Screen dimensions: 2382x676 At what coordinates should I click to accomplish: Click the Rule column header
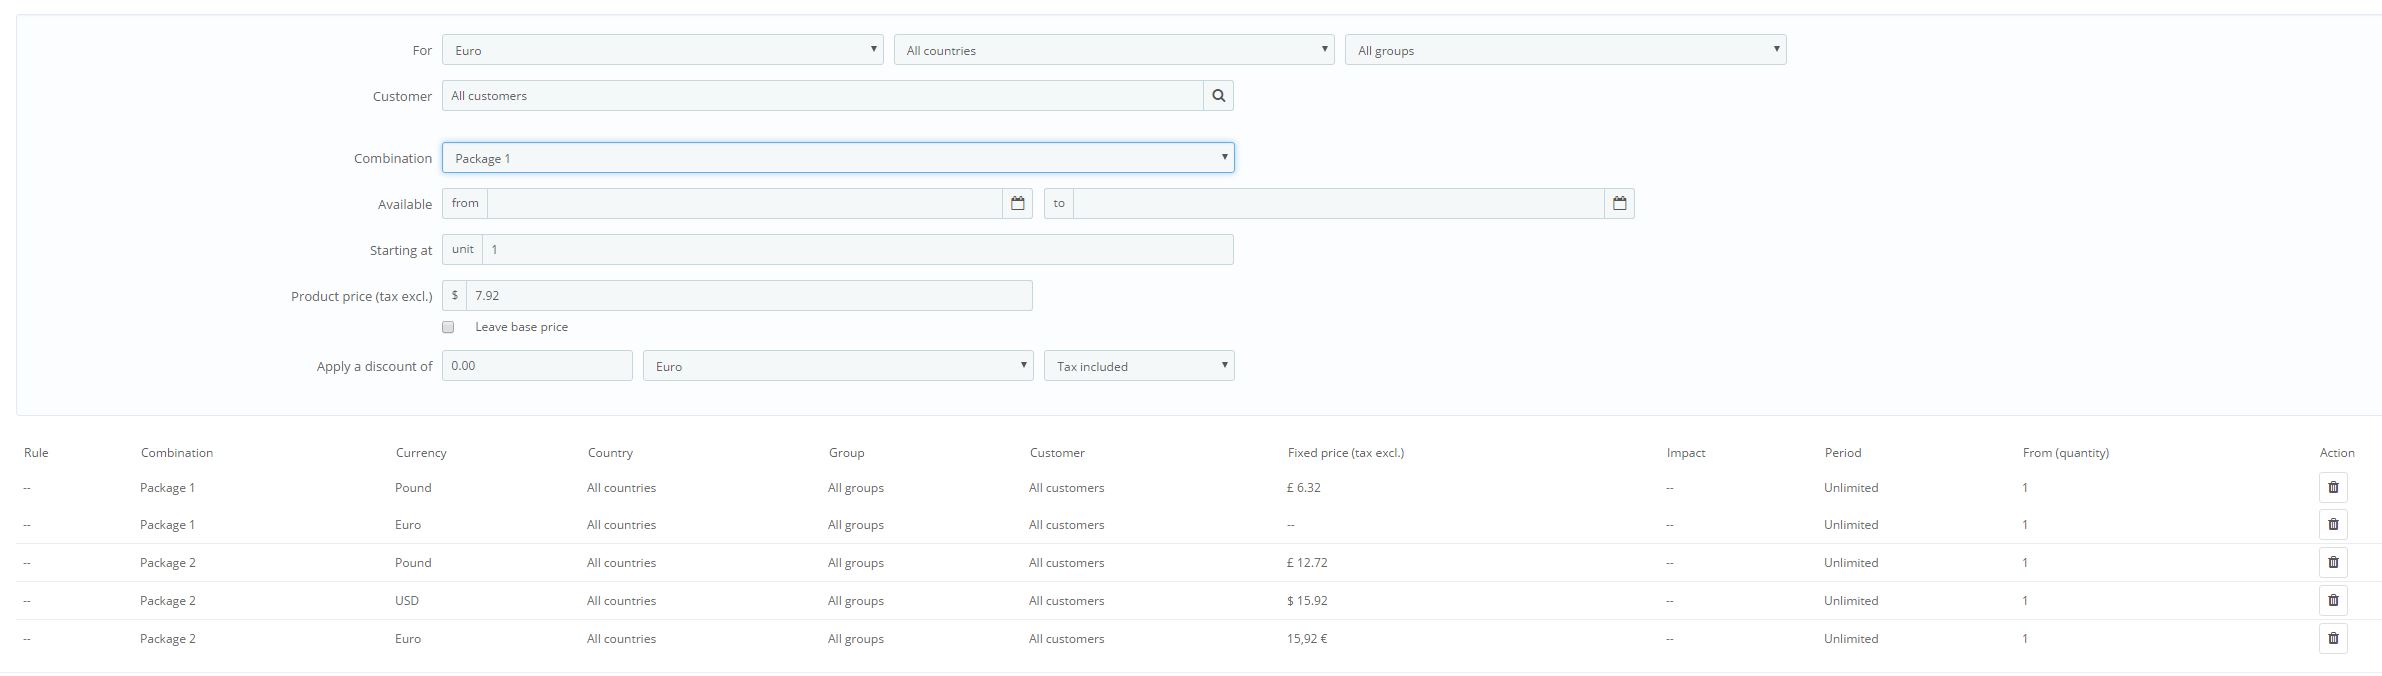pyautogui.click(x=36, y=453)
